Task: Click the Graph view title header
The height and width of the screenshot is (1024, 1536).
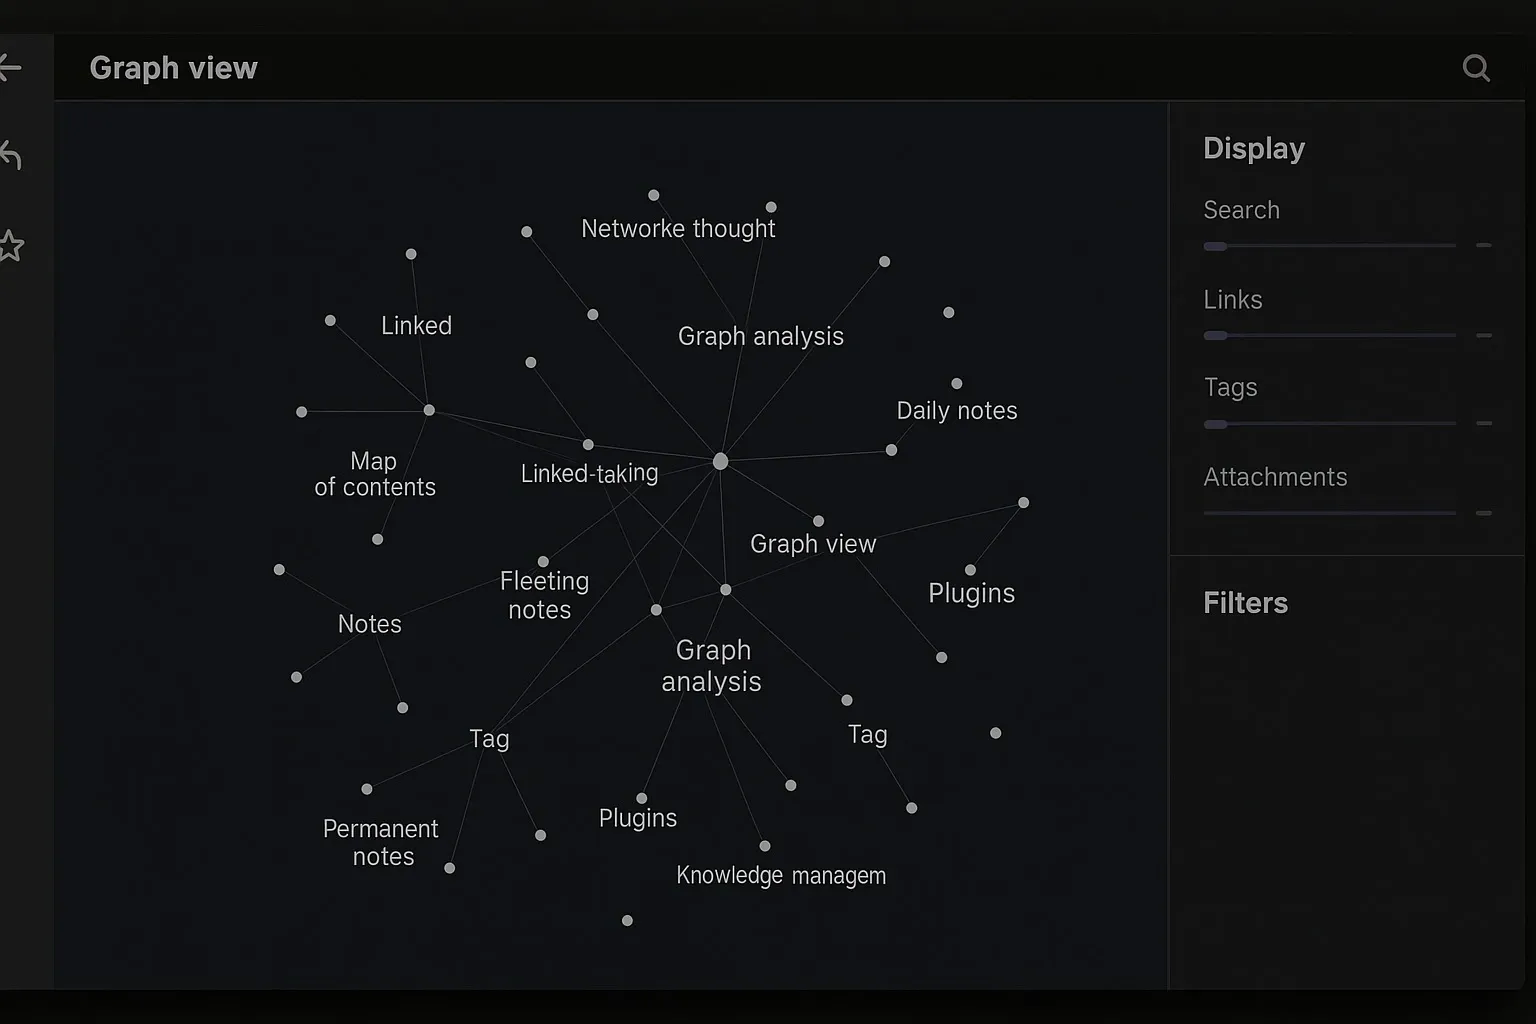Action: click(173, 67)
